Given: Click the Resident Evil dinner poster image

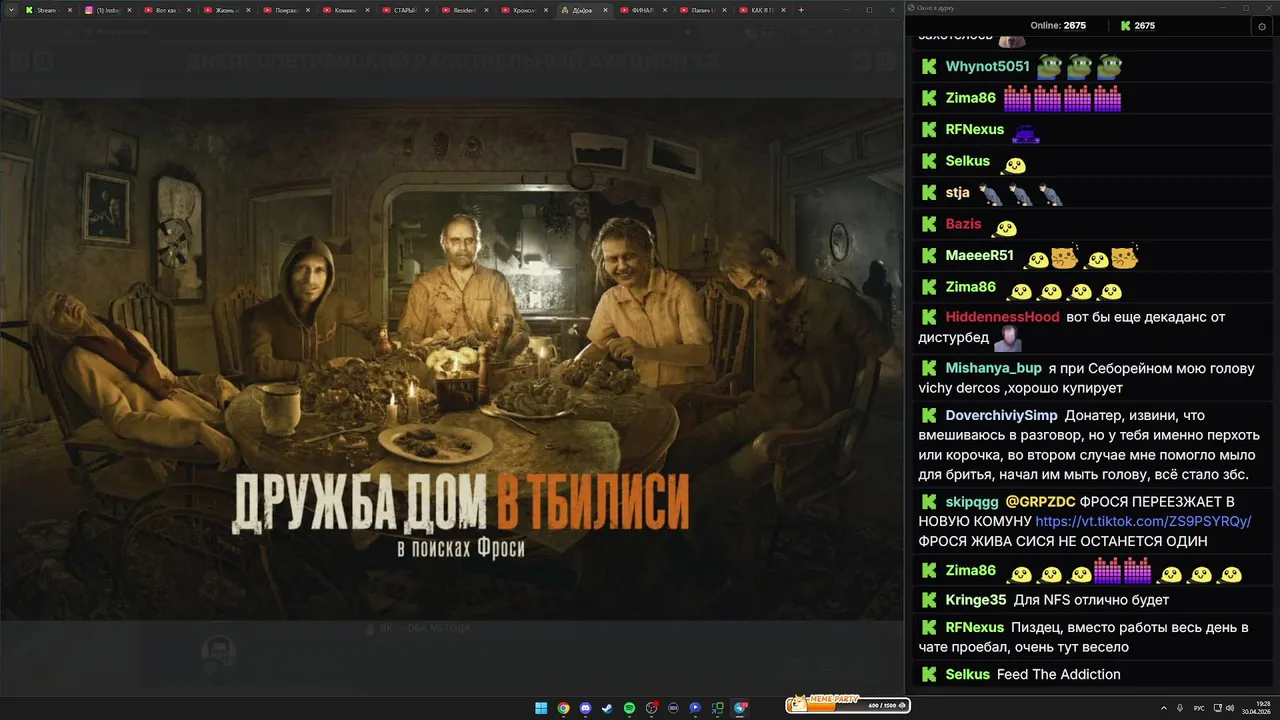Looking at the screenshot, I should coord(451,358).
